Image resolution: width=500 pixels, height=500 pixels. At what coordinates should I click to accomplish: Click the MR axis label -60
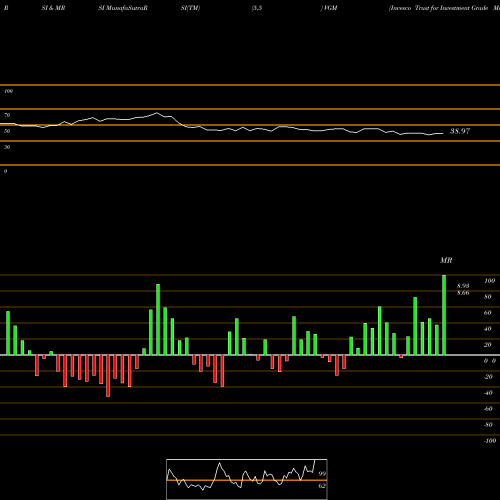(x=488, y=409)
